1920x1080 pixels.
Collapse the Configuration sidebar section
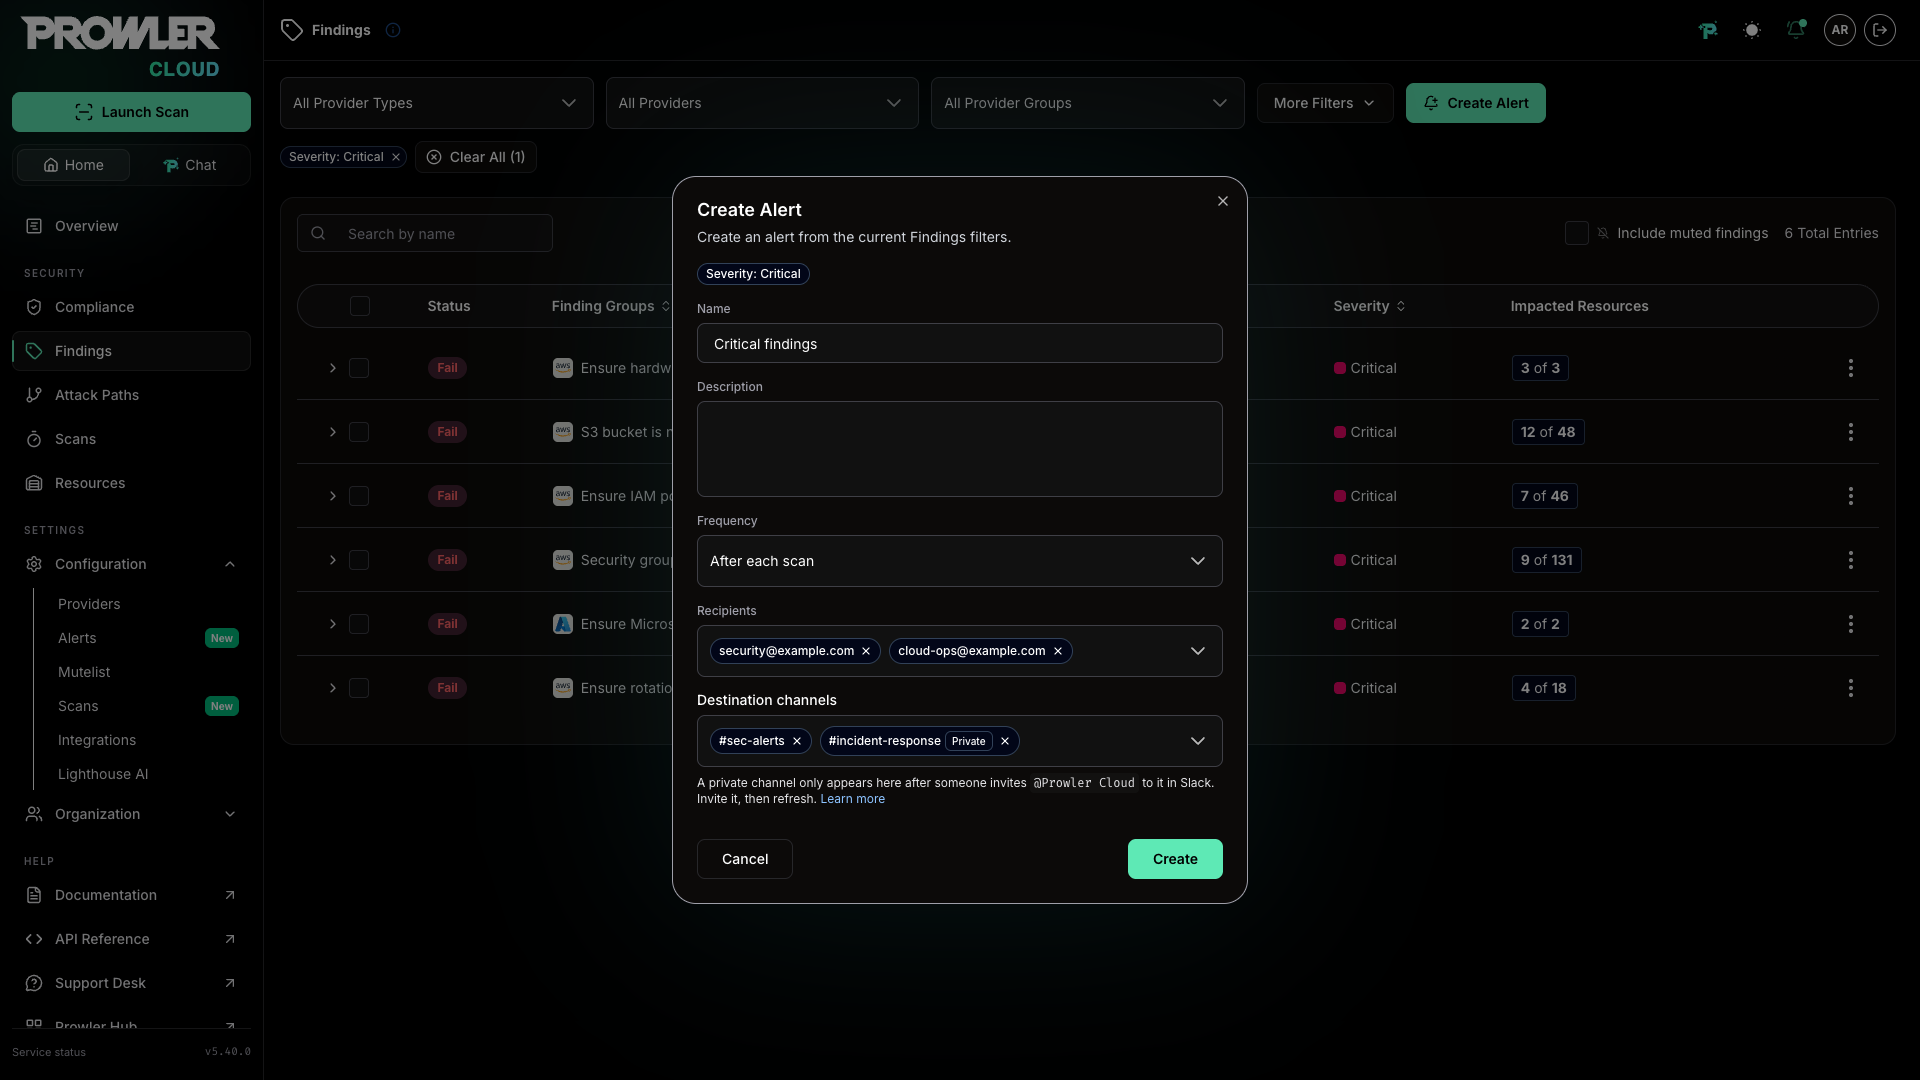click(131, 564)
